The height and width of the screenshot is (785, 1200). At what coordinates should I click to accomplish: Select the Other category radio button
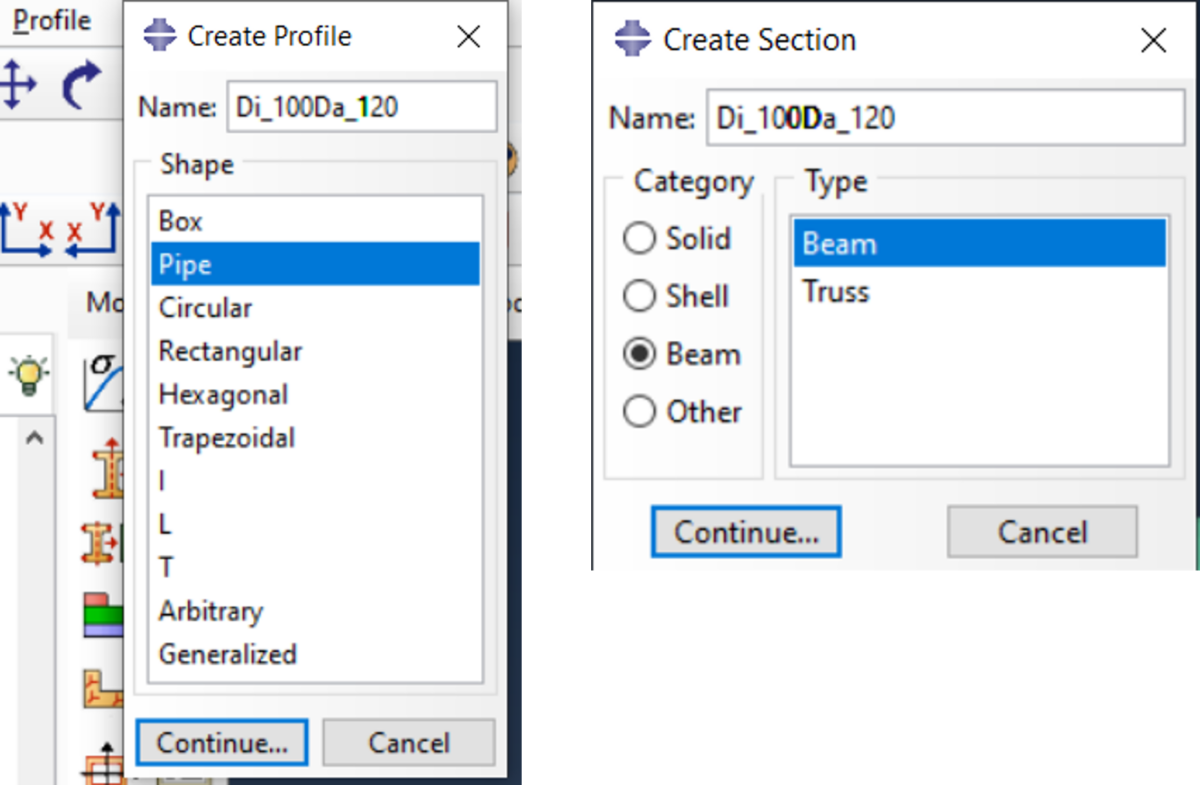point(639,412)
